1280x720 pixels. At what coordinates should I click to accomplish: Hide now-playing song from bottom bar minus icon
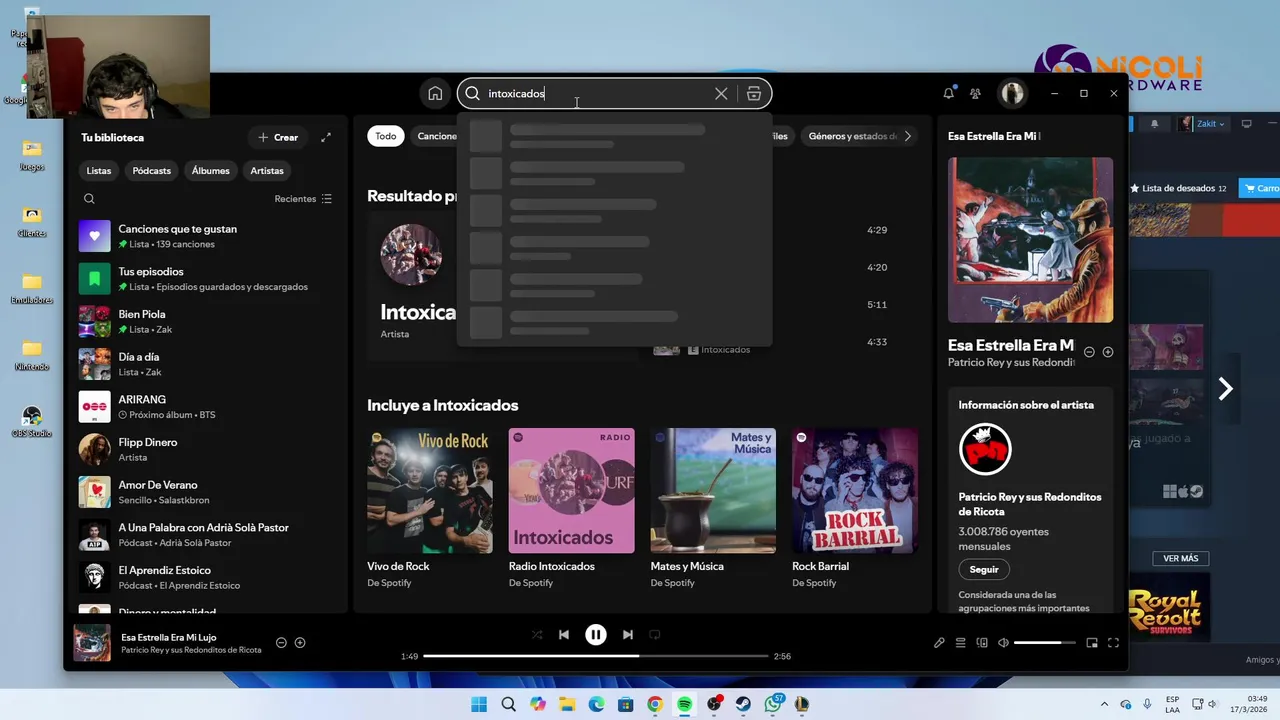tap(281, 643)
